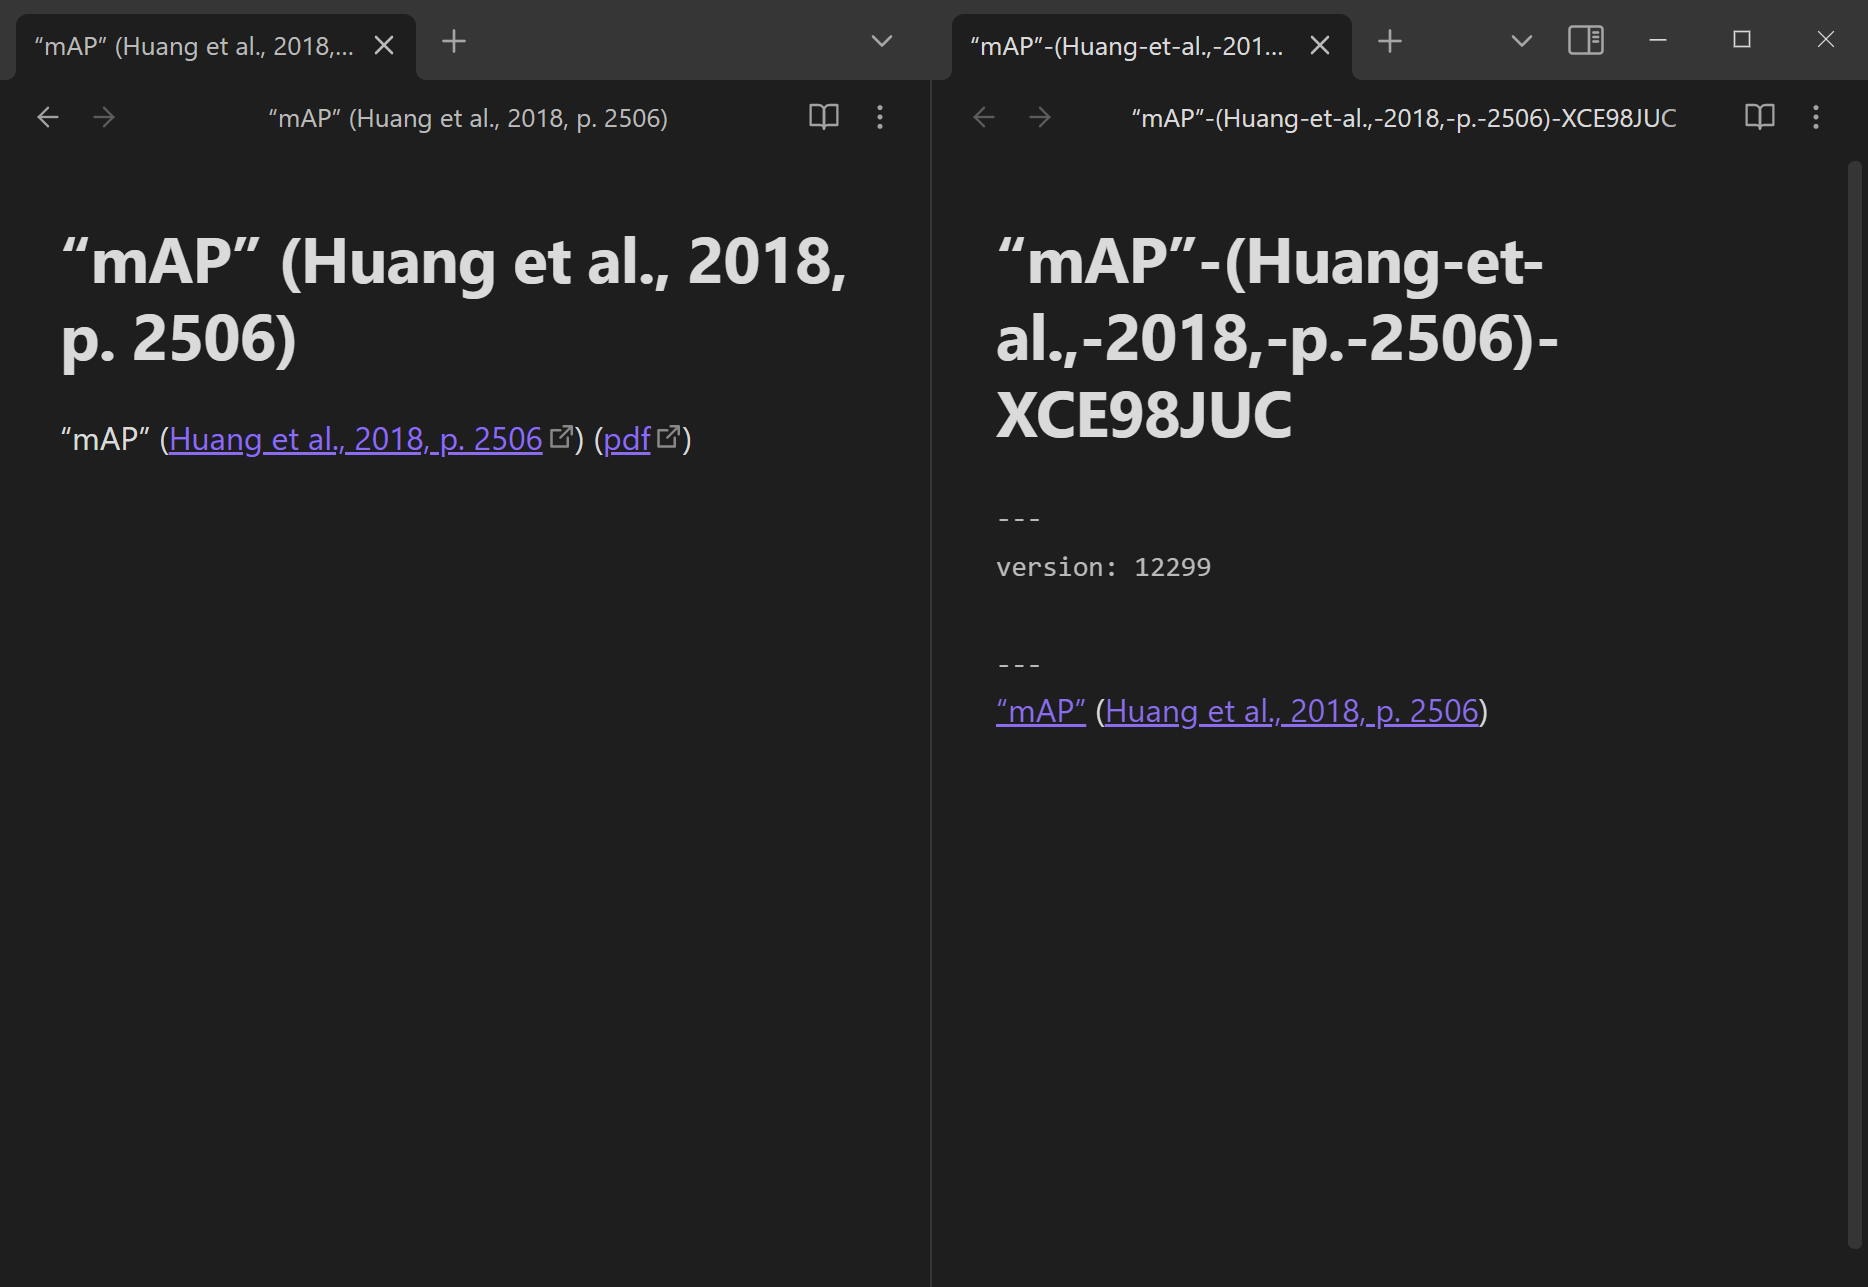Screen dimensions: 1868x1287
Task: Open the Huang et al. 2018 citation link
Action: tap(353, 438)
